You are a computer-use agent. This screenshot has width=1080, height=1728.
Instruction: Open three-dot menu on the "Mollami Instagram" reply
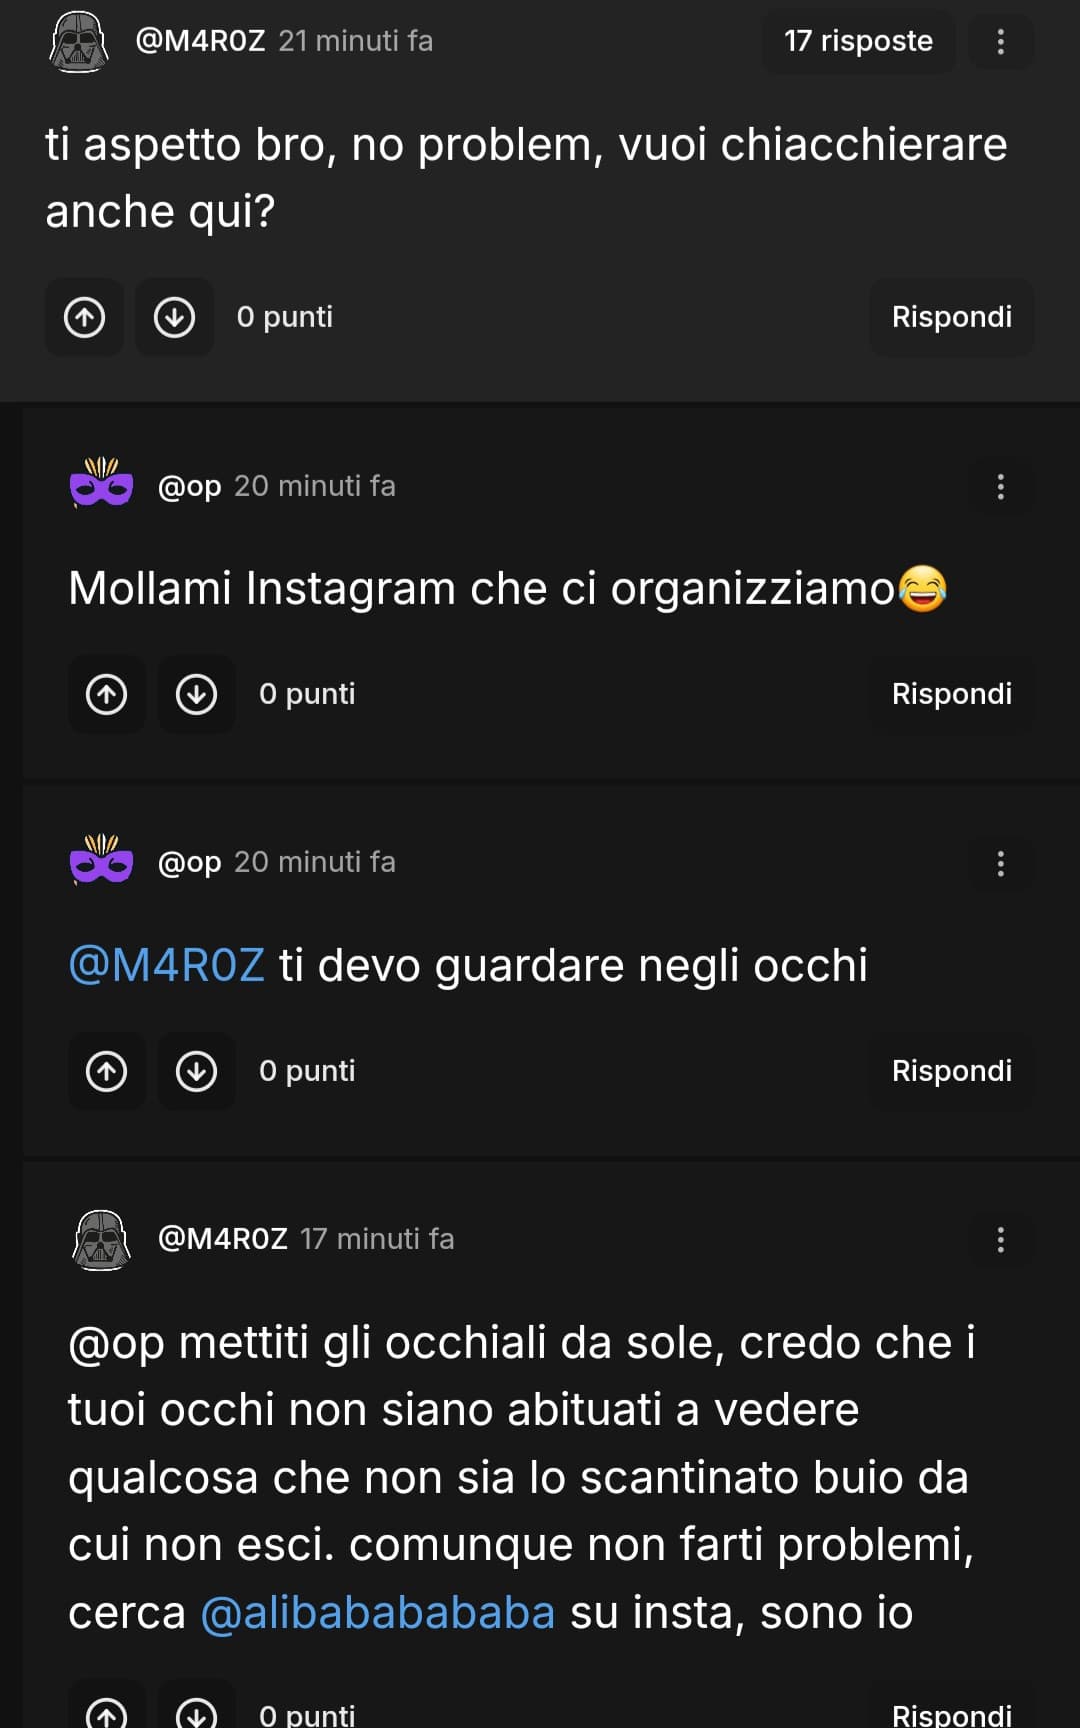[x=1000, y=487]
